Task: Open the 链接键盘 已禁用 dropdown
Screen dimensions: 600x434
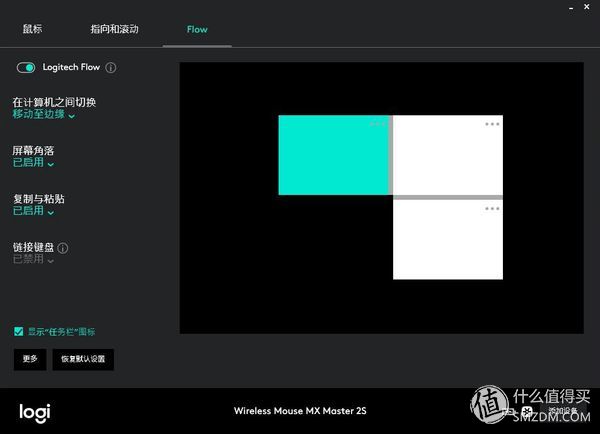Action: [33, 259]
